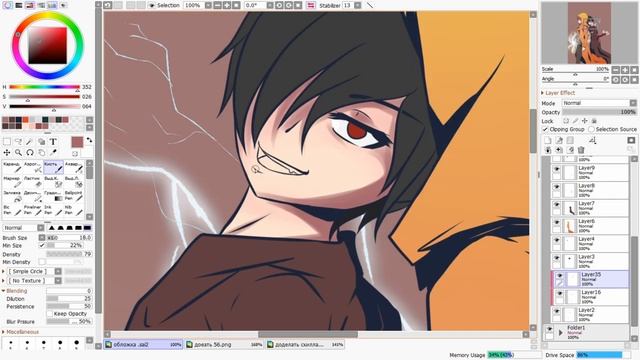Viewport: 640px width, 360px height.
Task: Swap foreground and background colors
Action: coord(89,140)
